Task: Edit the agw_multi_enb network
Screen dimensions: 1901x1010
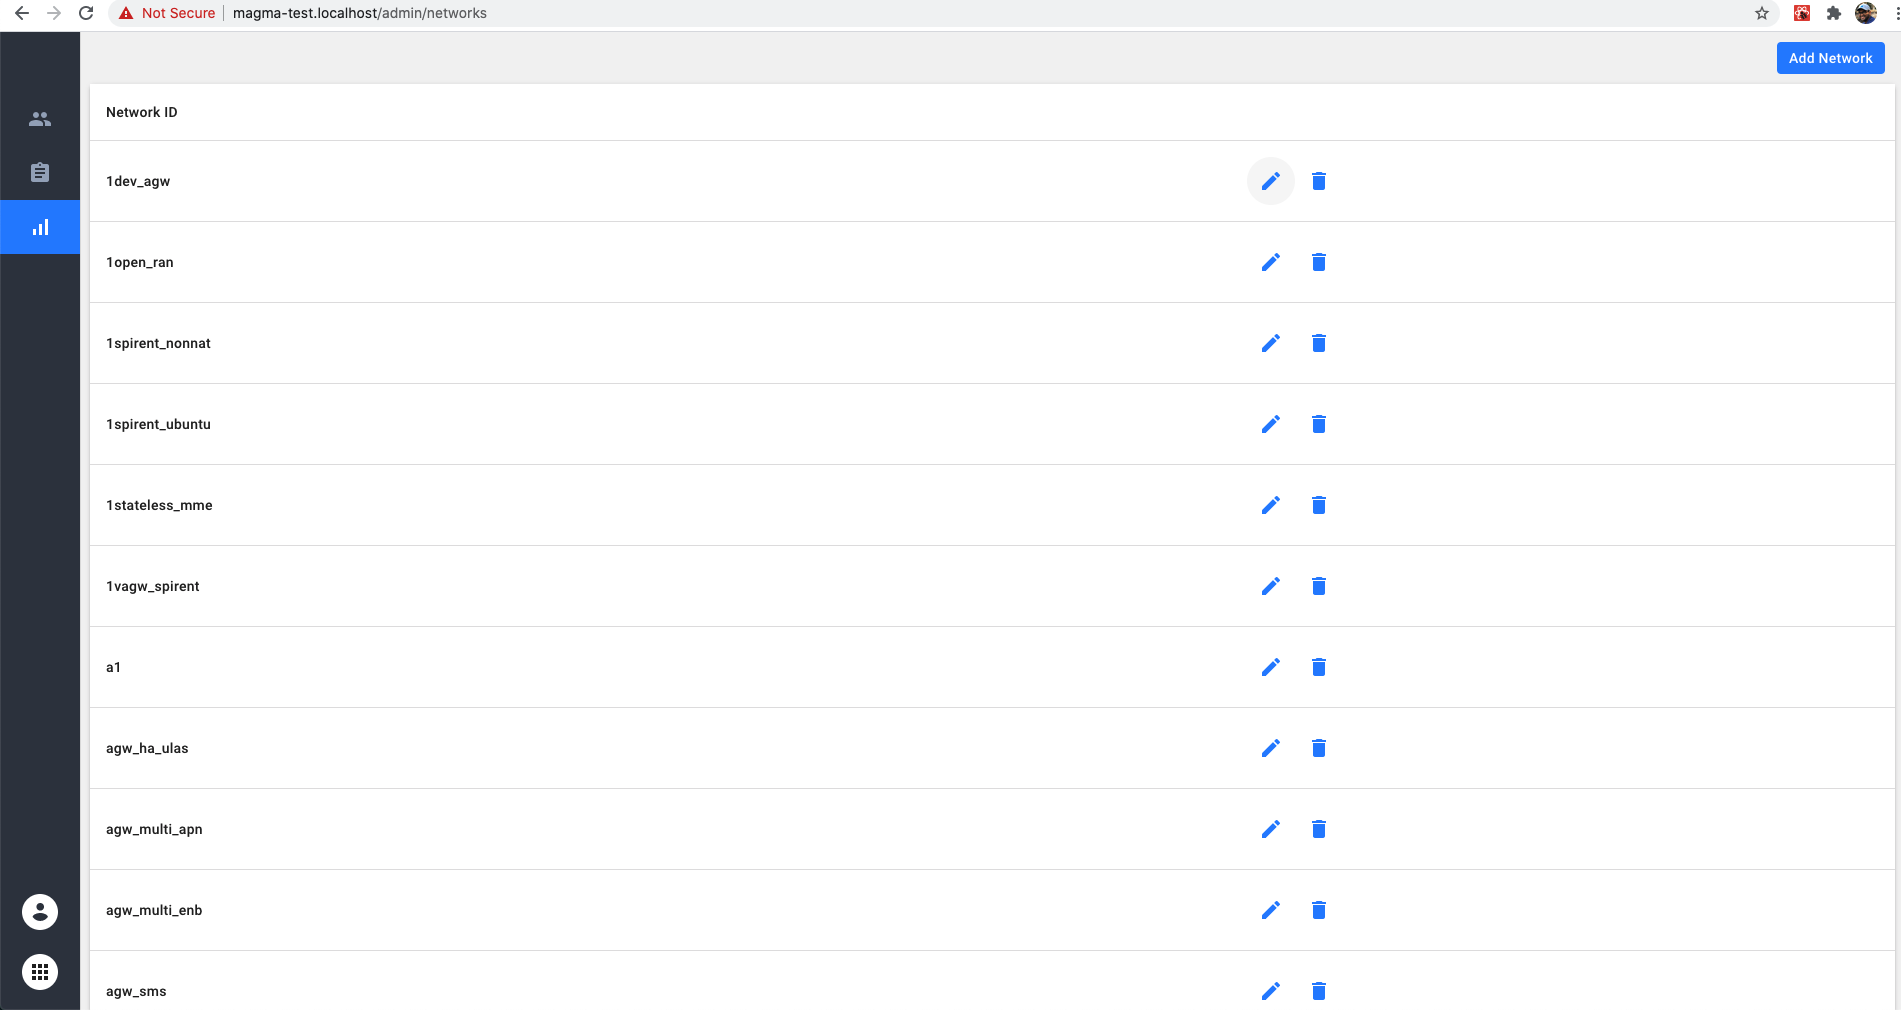Action: (1270, 910)
